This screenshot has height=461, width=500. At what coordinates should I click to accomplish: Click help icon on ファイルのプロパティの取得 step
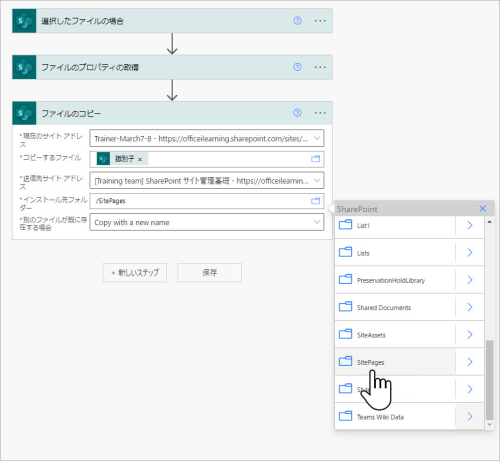tap(297, 67)
